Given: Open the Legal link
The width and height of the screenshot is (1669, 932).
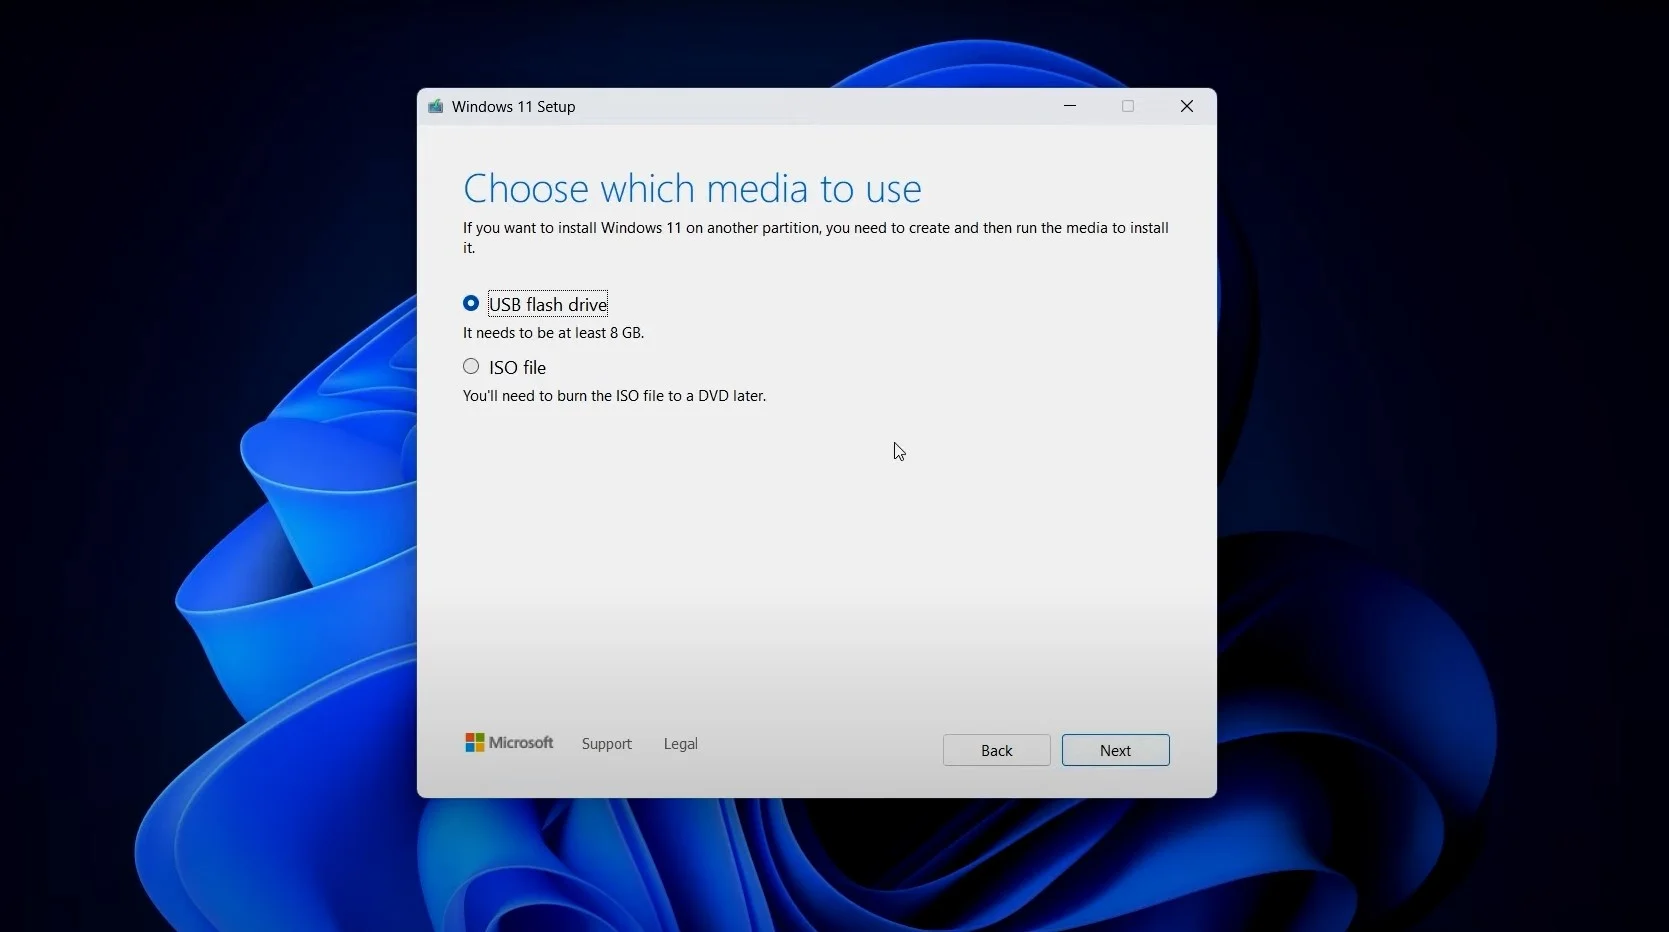Looking at the screenshot, I should click(x=681, y=744).
